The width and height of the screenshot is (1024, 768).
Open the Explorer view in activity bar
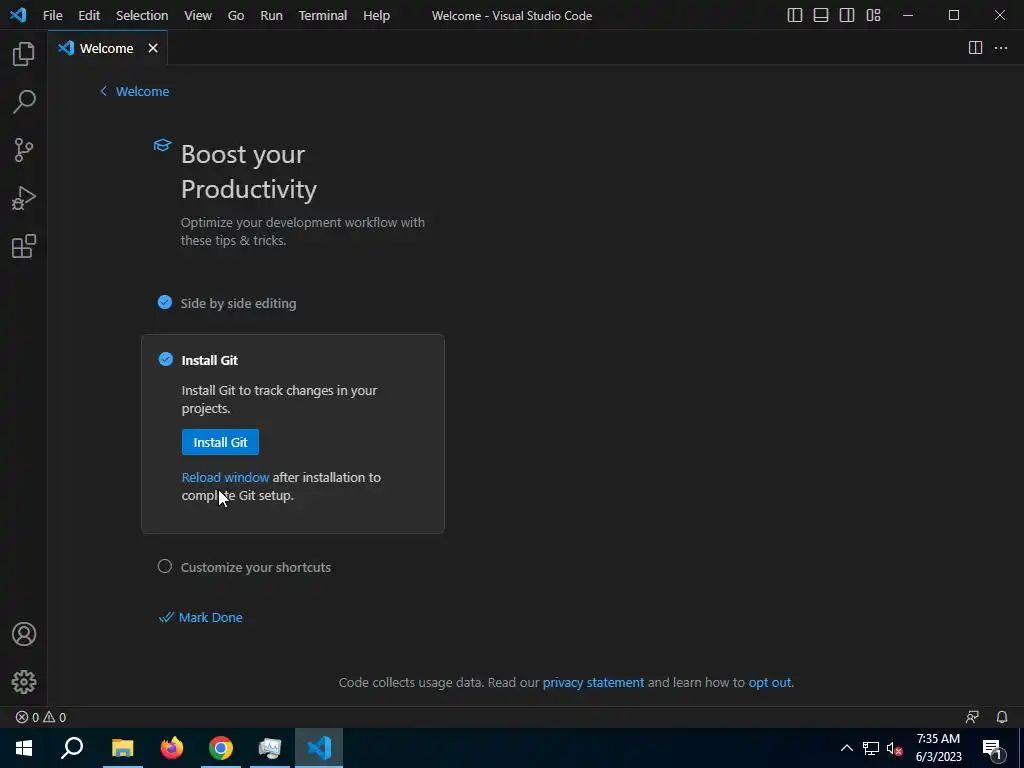pyautogui.click(x=24, y=54)
